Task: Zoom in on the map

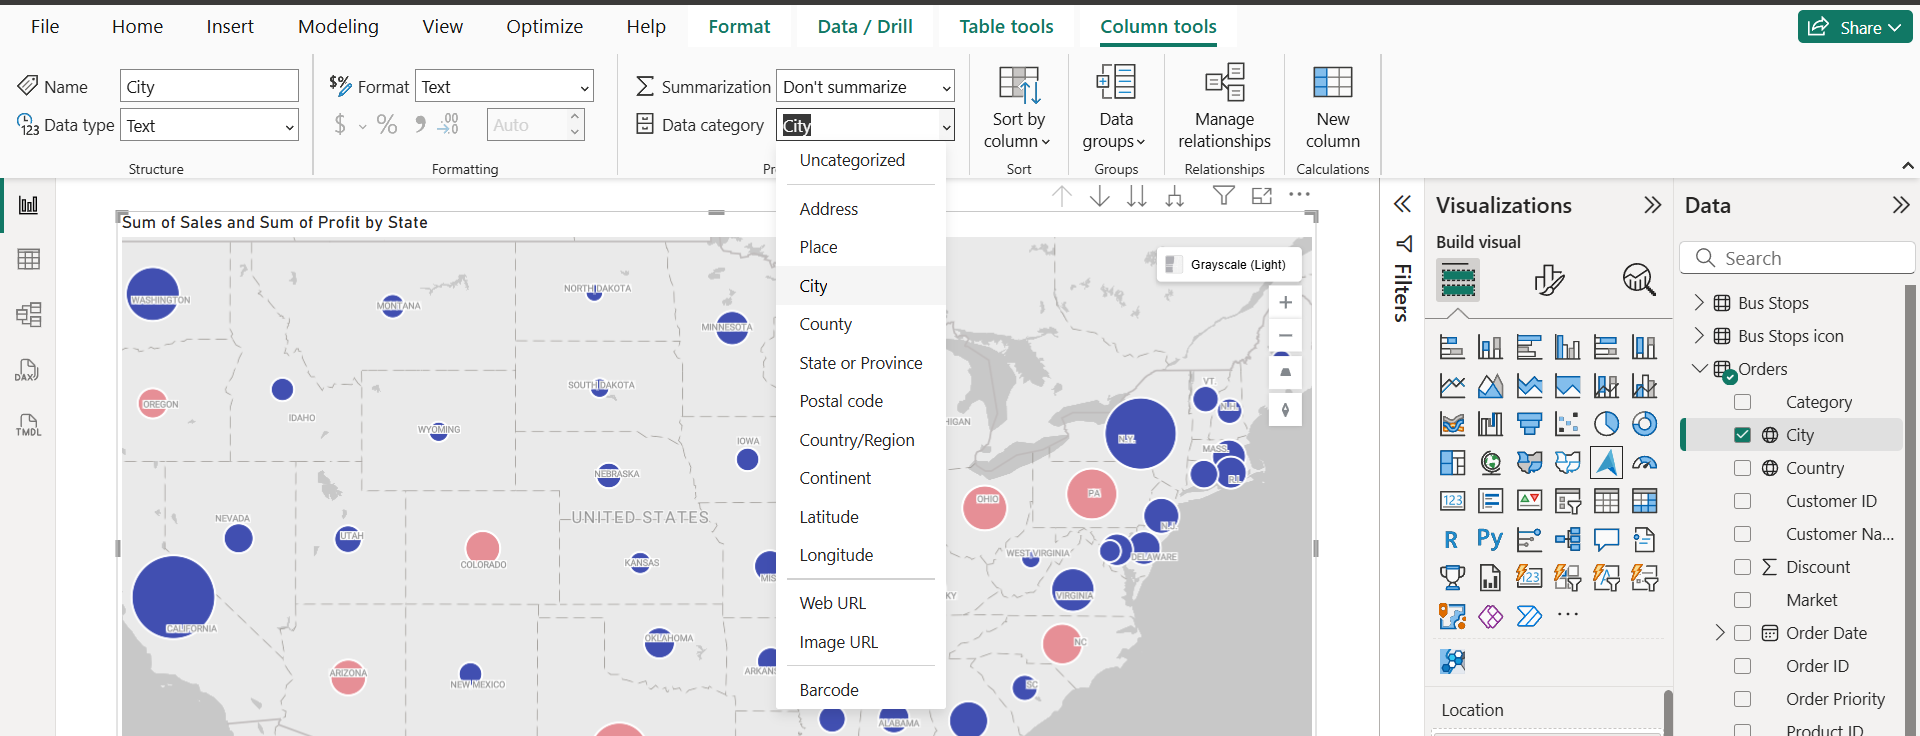Action: pos(1285,302)
